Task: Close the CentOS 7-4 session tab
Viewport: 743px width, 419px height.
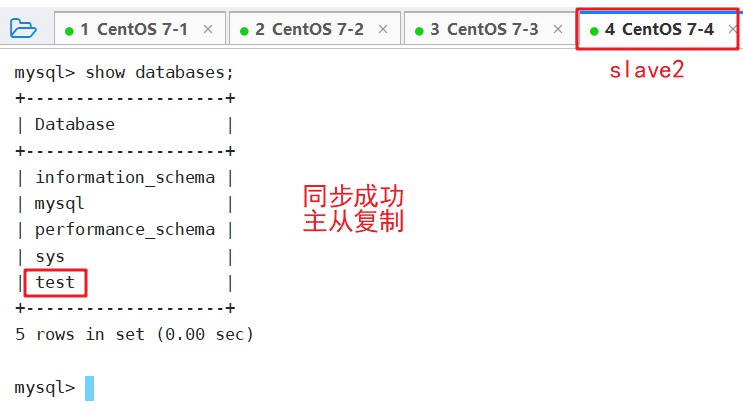Action: (733, 29)
